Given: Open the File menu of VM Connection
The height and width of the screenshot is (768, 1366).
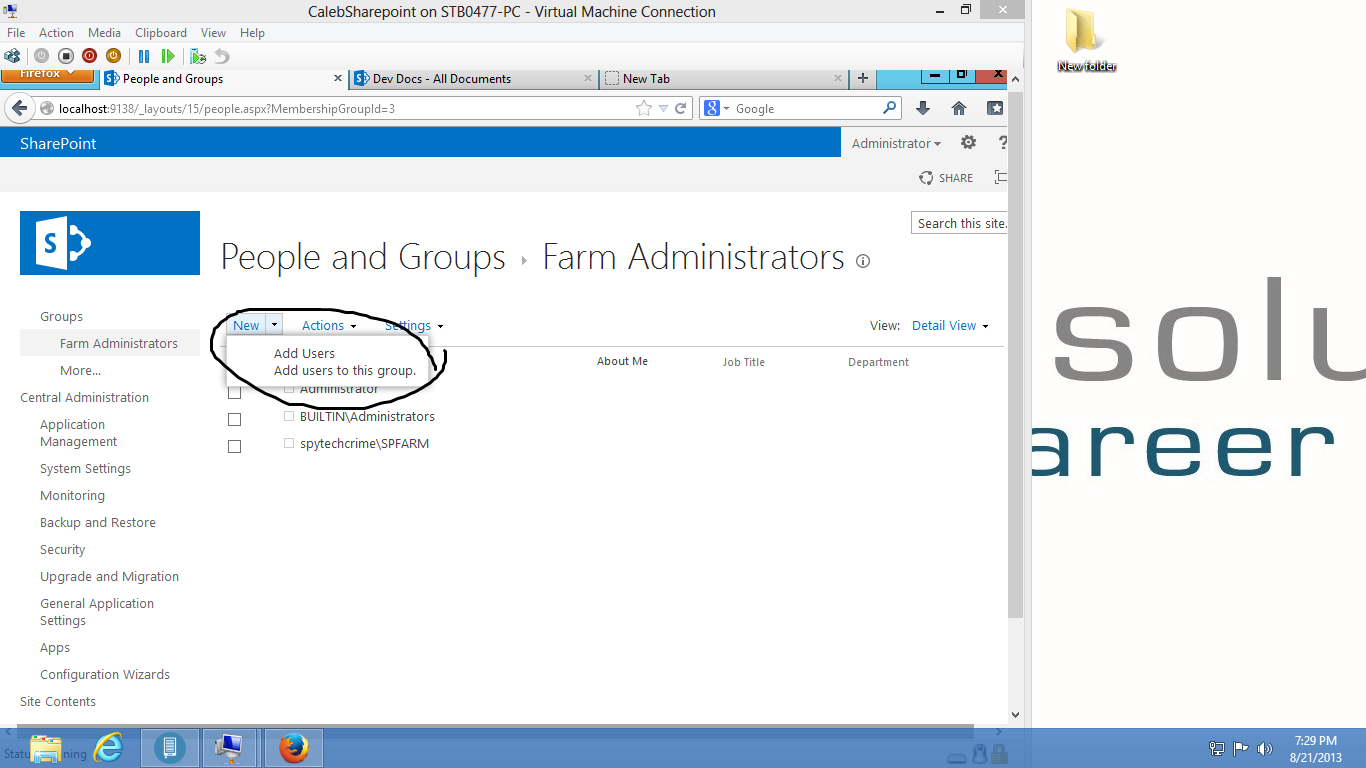Looking at the screenshot, I should point(16,33).
